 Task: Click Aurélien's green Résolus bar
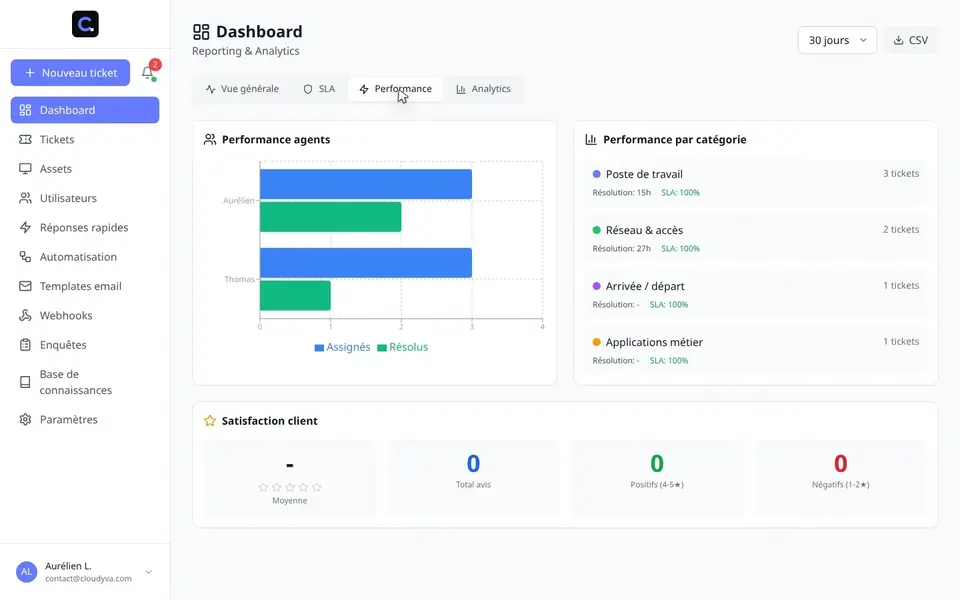(331, 217)
